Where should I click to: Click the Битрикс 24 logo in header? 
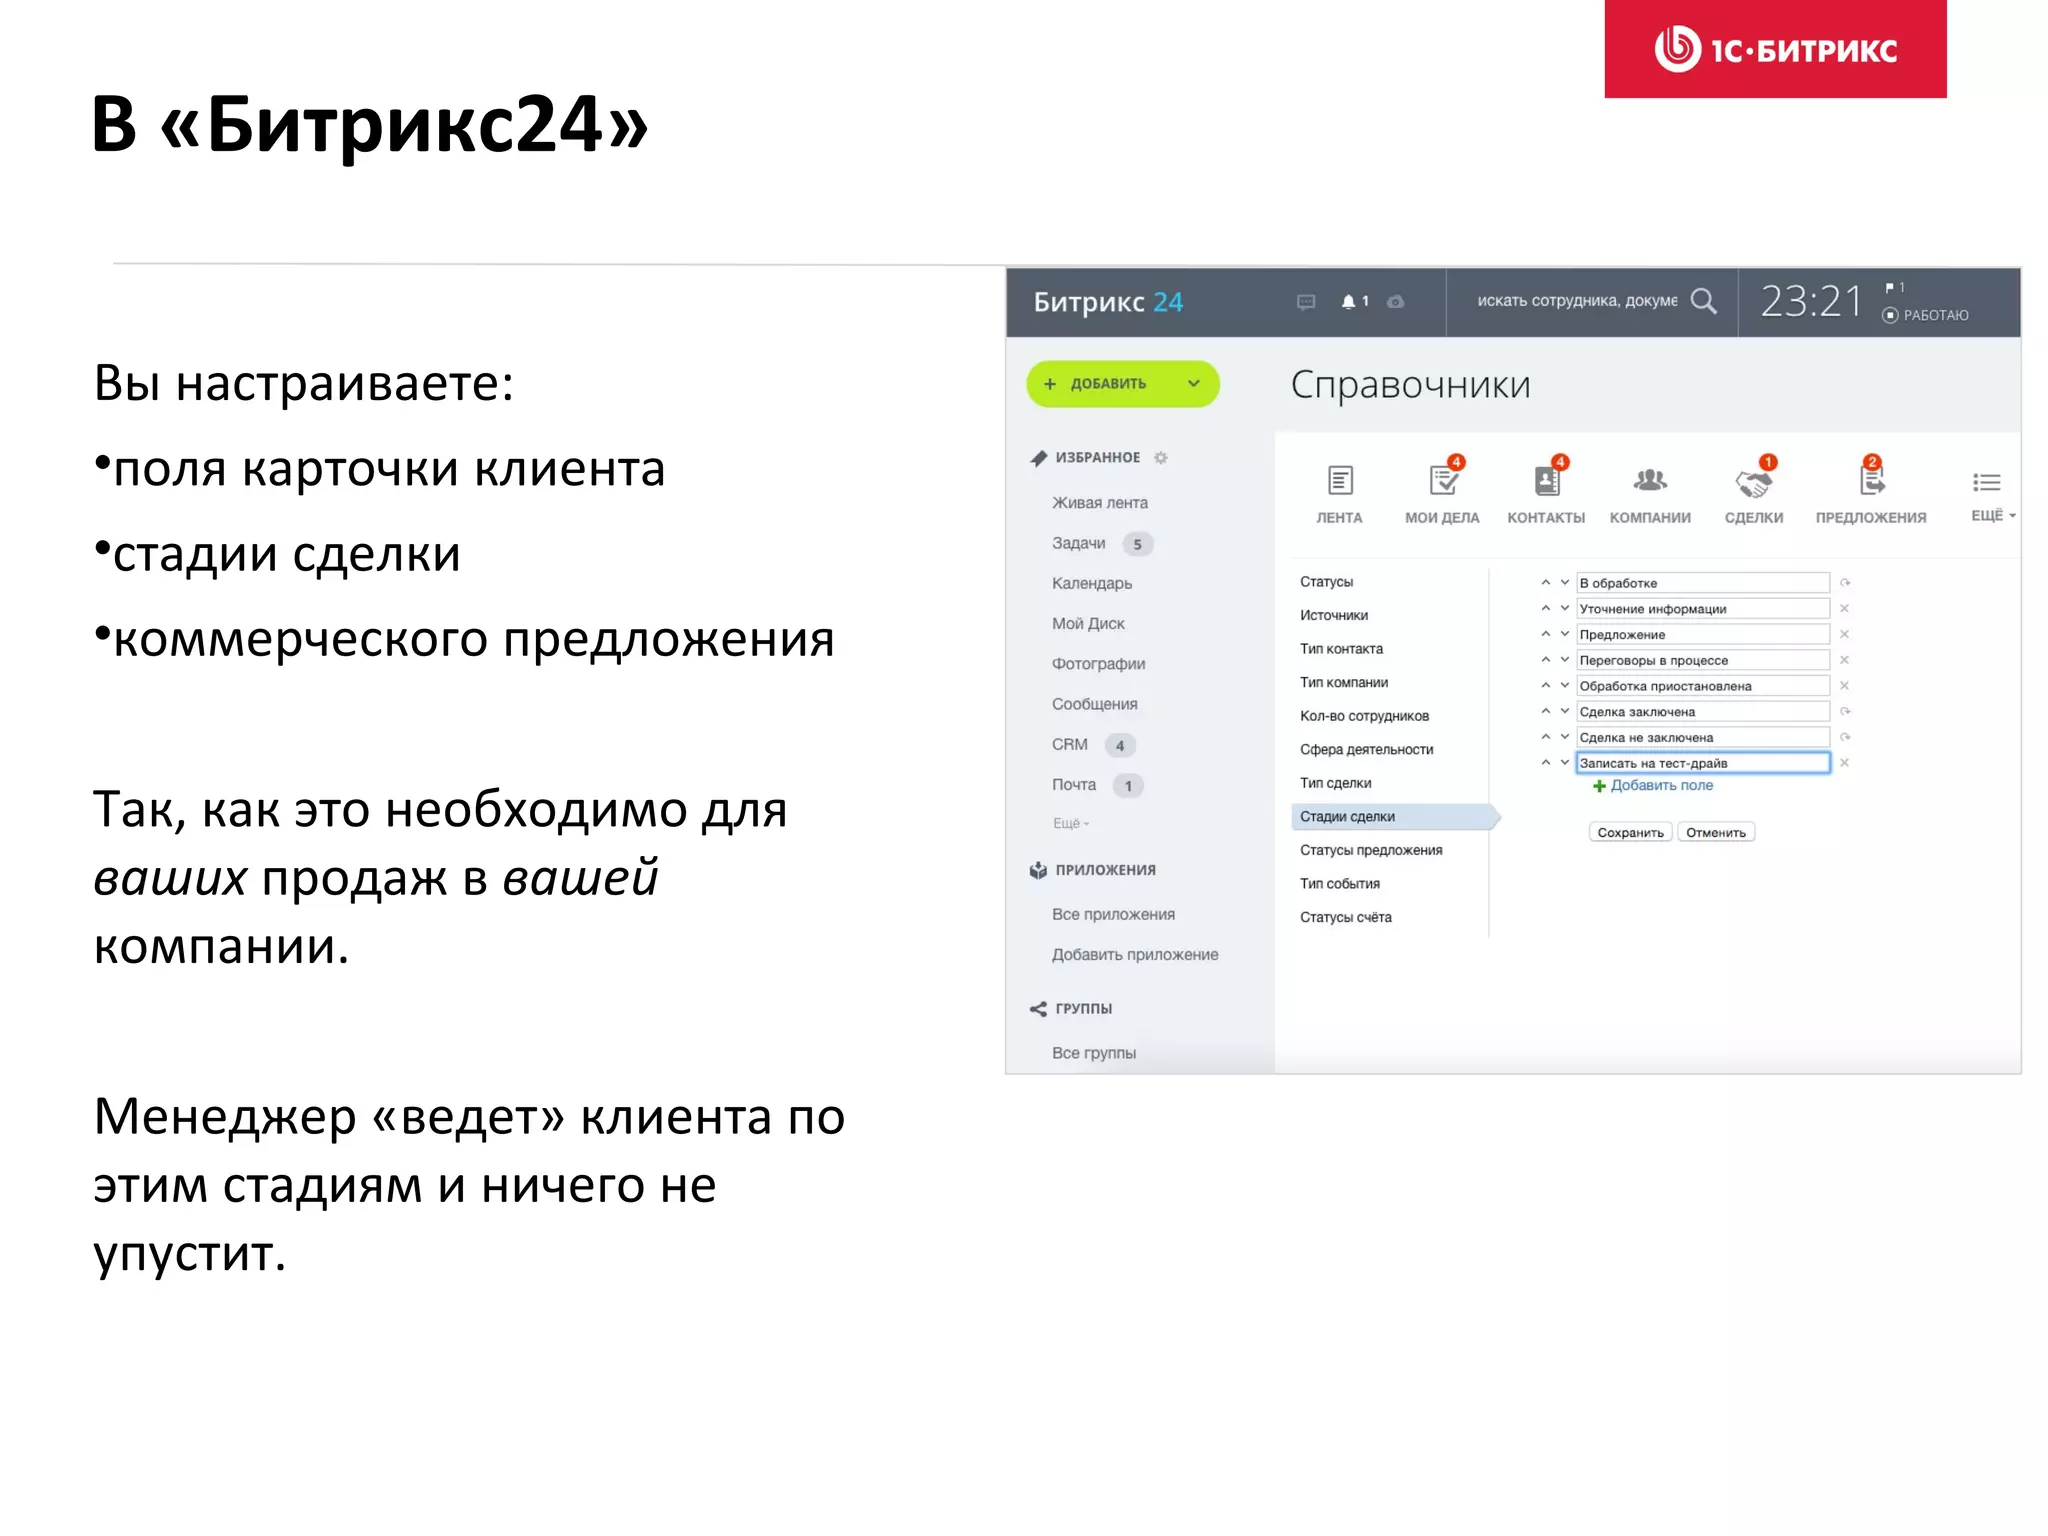click(1108, 302)
